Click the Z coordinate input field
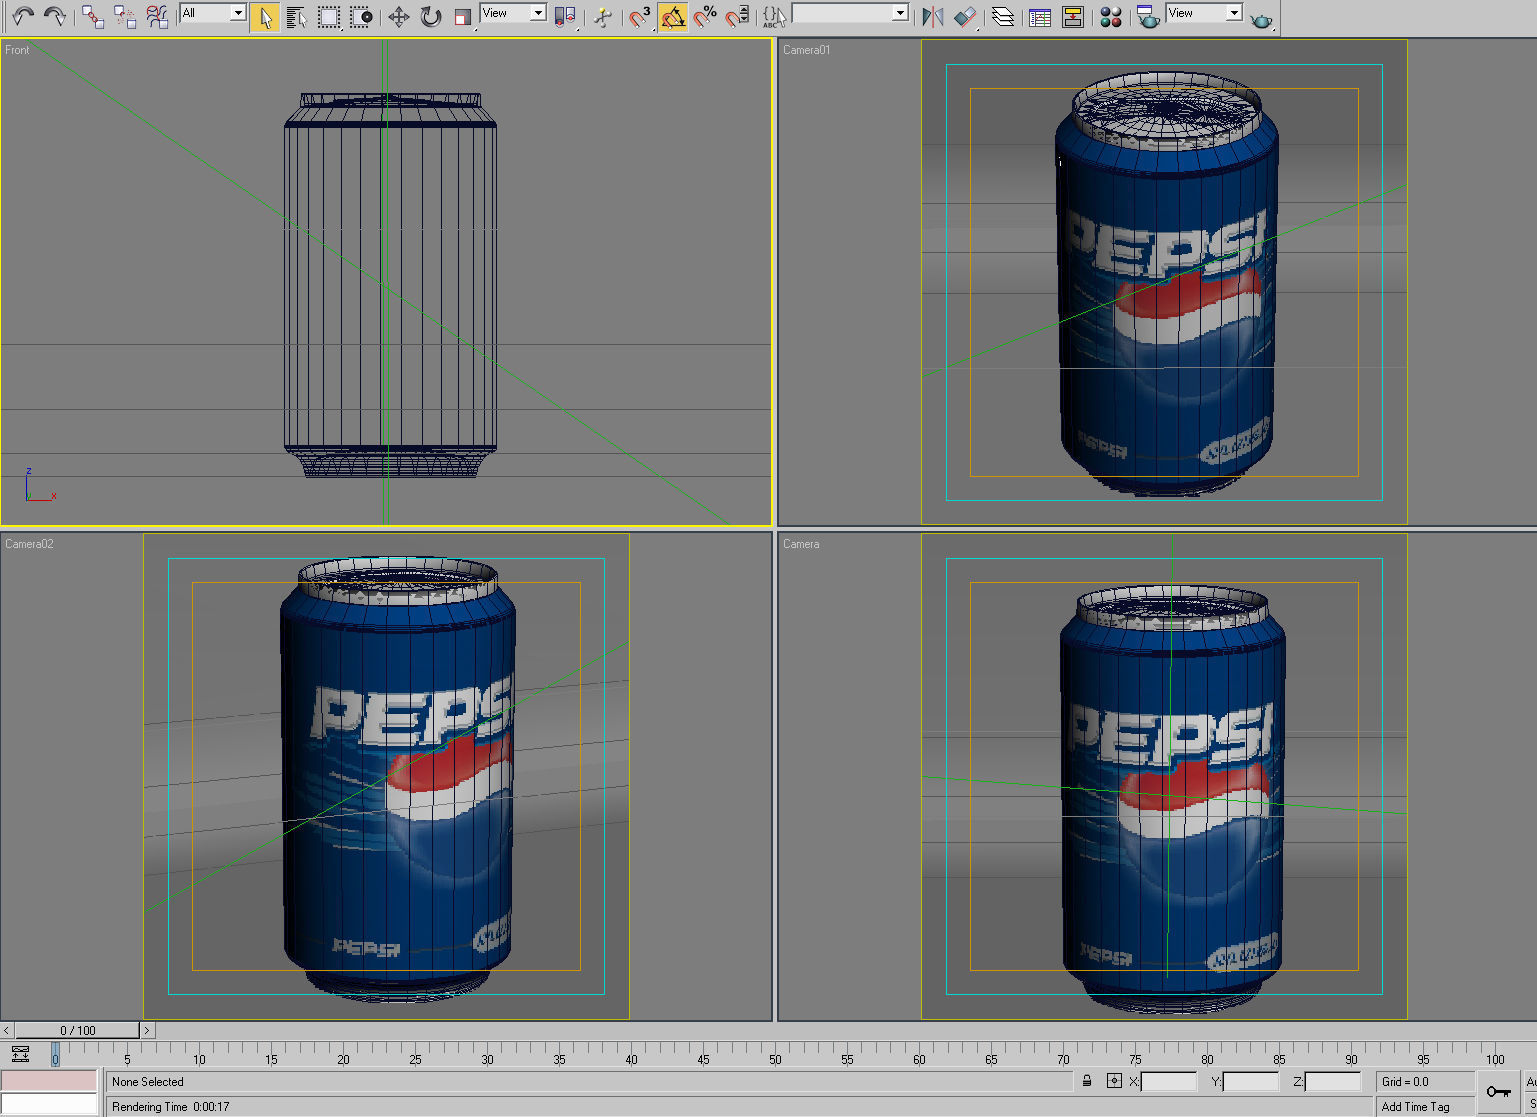This screenshot has height=1117, width=1537. pyautogui.click(x=1333, y=1082)
